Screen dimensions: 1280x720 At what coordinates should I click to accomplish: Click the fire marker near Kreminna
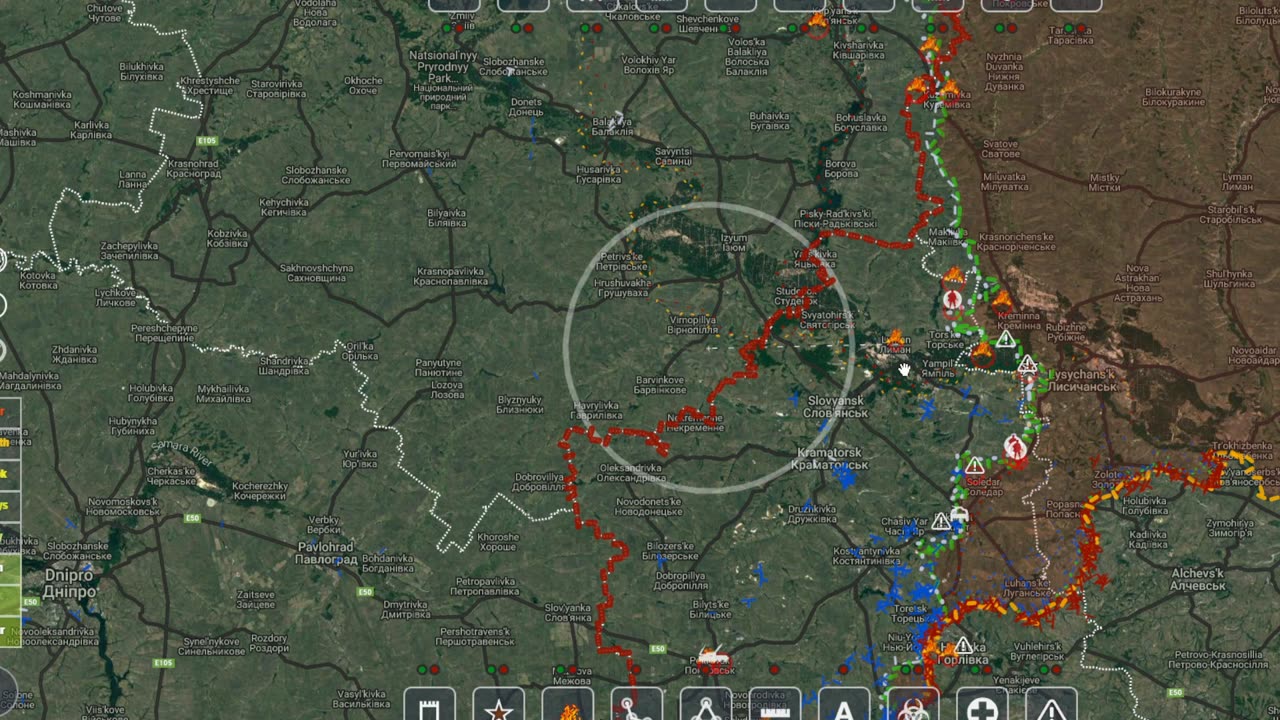tap(1001, 300)
